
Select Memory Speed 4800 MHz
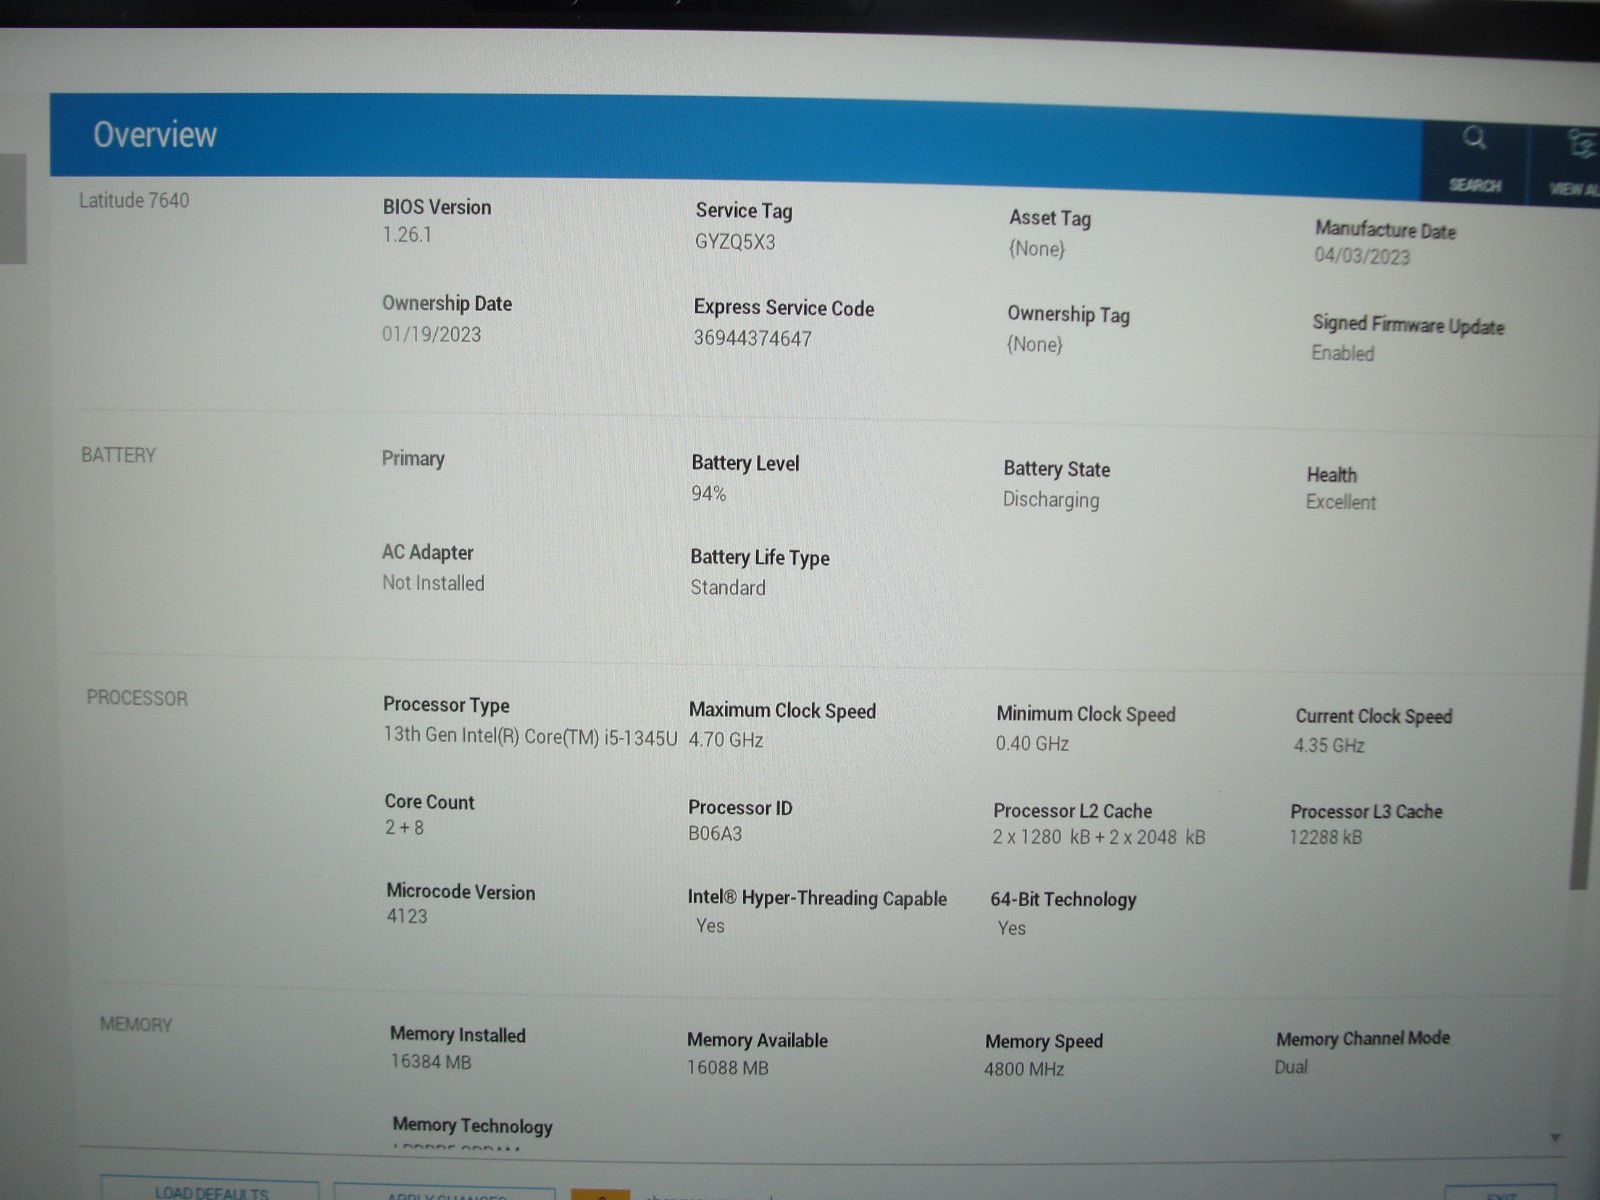[1024, 1069]
